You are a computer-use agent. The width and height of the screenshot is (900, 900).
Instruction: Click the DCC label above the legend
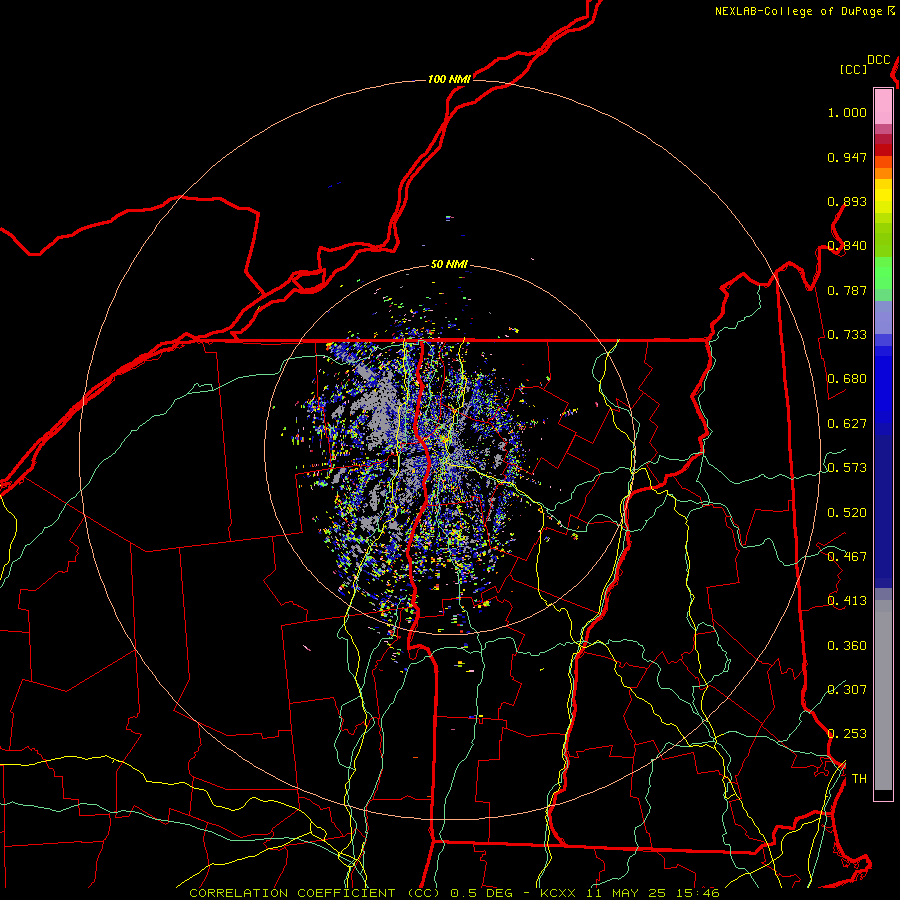point(879,60)
